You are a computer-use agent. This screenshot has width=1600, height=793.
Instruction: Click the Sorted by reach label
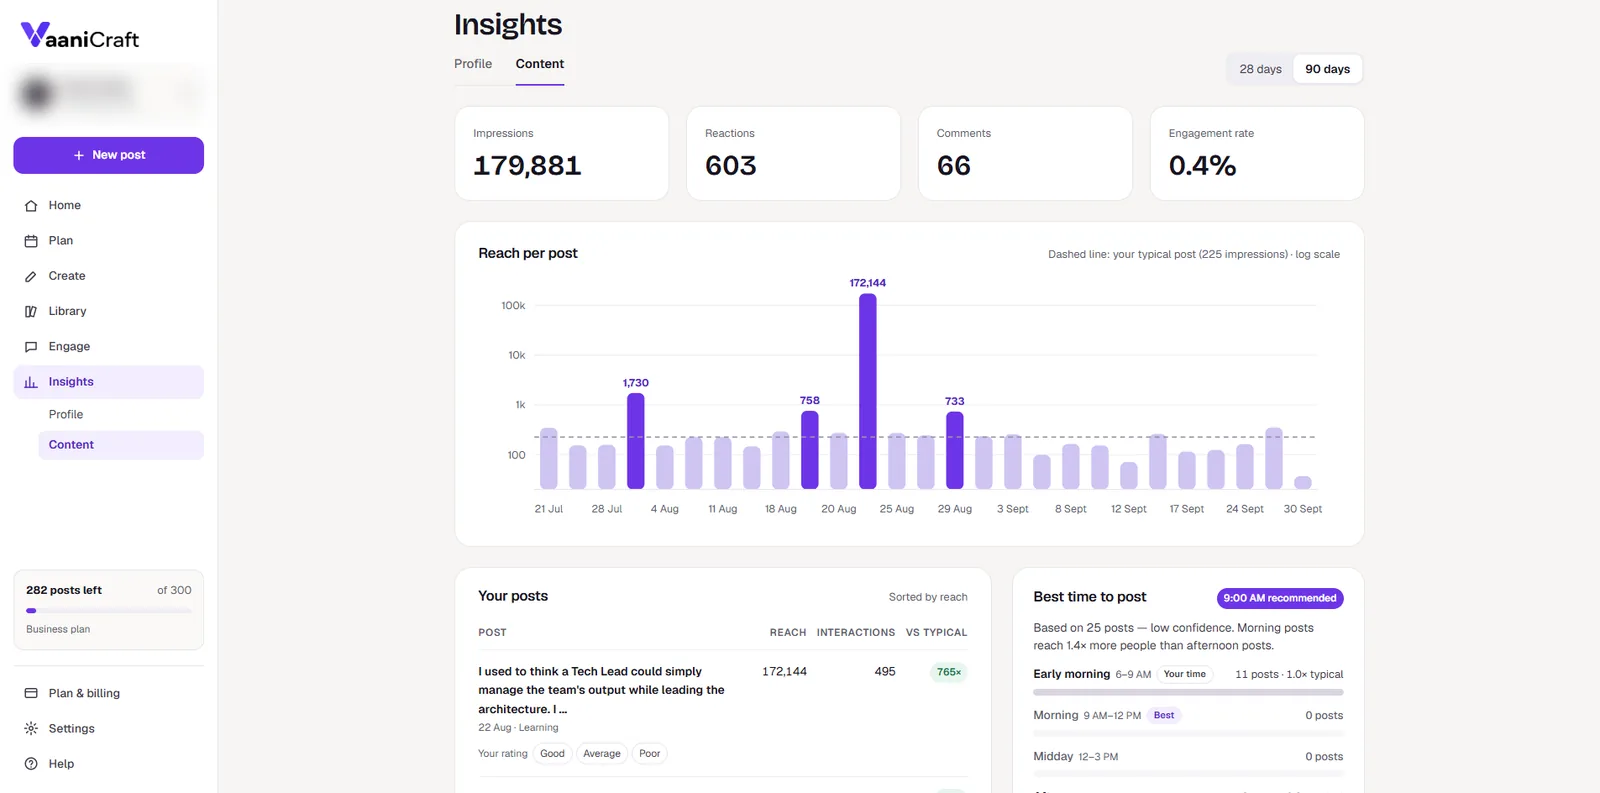[928, 597]
